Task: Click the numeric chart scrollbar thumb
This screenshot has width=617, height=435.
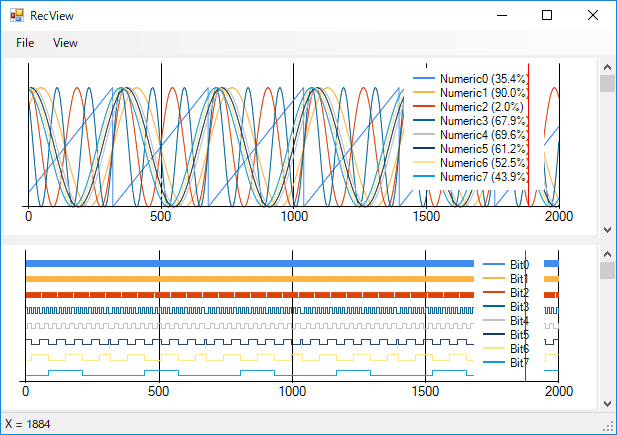Action: pos(607,83)
